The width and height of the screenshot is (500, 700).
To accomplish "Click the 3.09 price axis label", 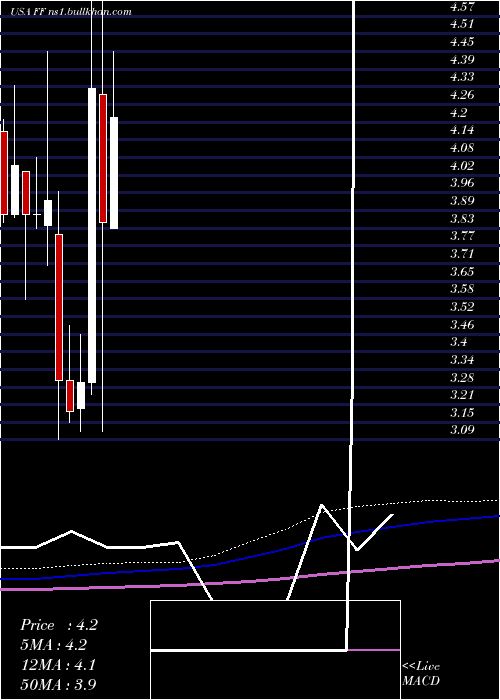I will pyautogui.click(x=462, y=431).
